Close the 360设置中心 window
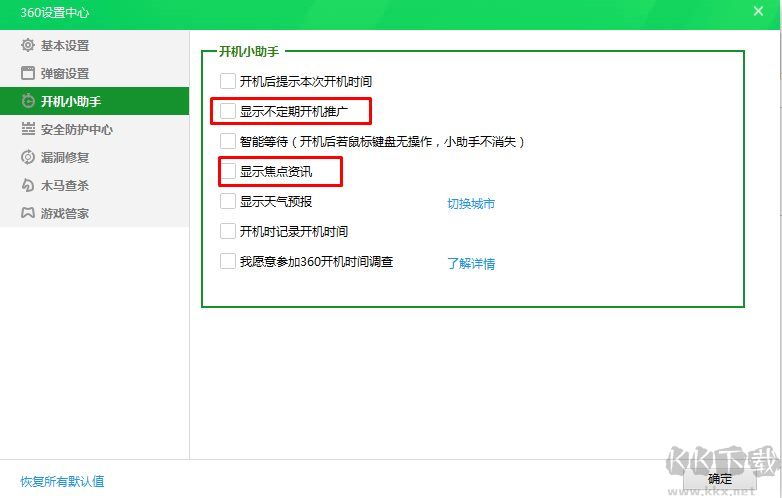Screen dimensions: 782x498 [758, 11]
